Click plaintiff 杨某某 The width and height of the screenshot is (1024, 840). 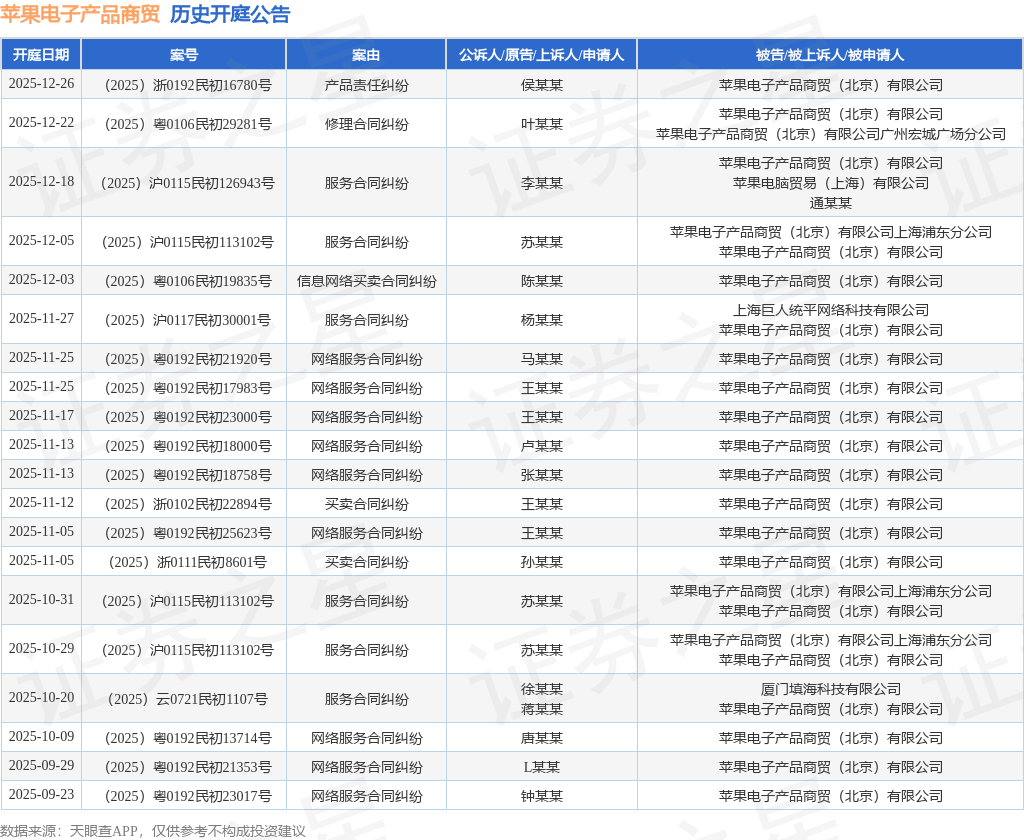[541, 320]
